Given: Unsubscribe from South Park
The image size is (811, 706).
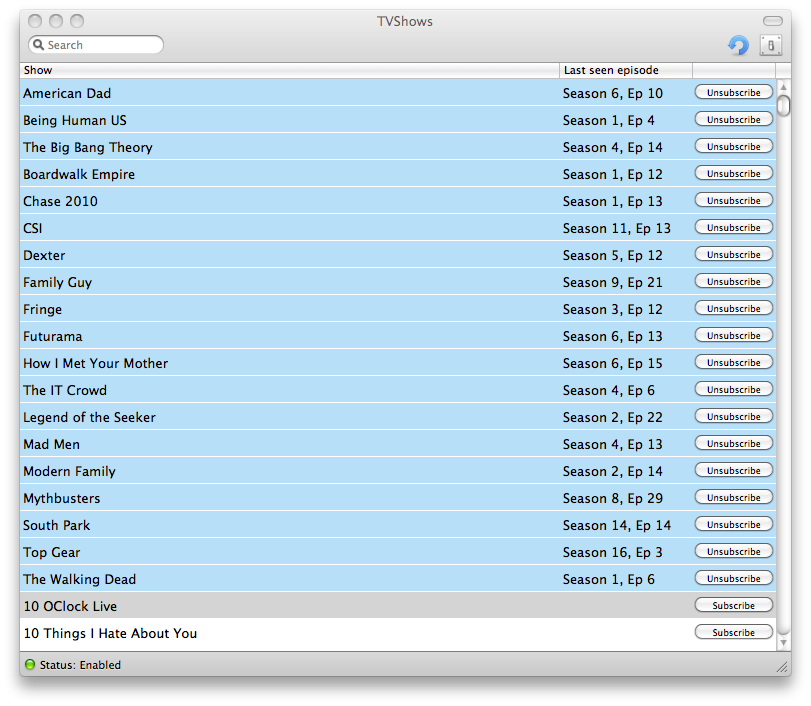Looking at the screenshot, I should point(733,524).
